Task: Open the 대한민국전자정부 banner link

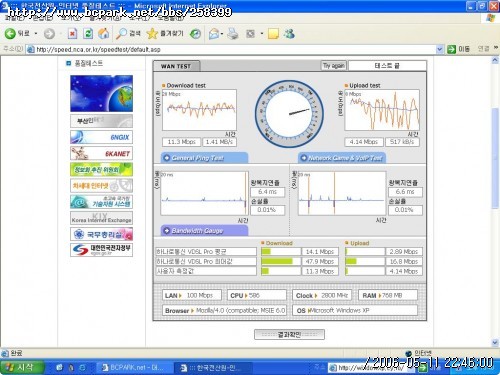Action: click(x=101, y=250)
